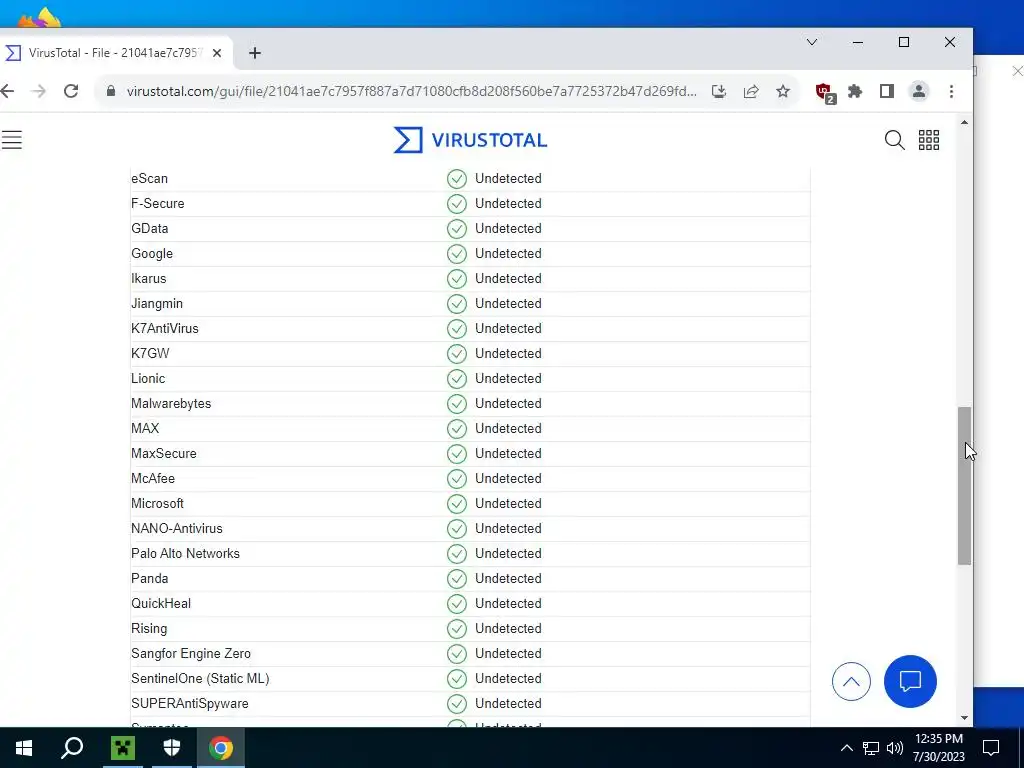1024x768 pixels.
Task: Open the Chrome profile avatar
Action: coord(919,91)
